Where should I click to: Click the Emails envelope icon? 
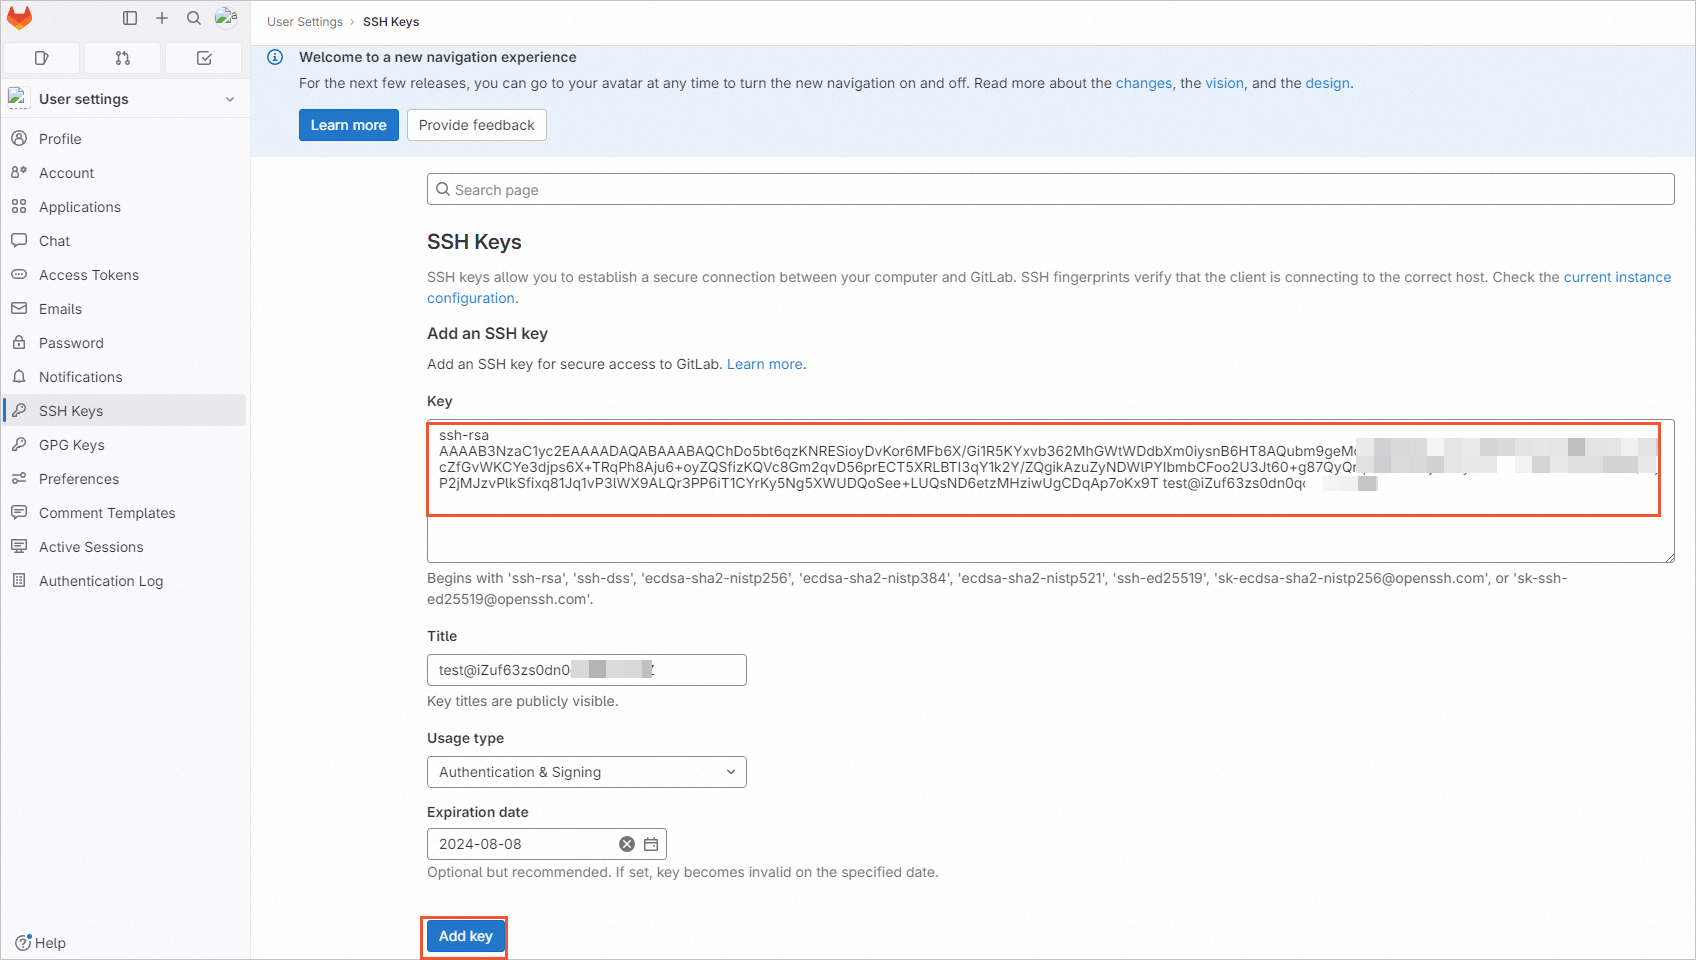point(19,308)
